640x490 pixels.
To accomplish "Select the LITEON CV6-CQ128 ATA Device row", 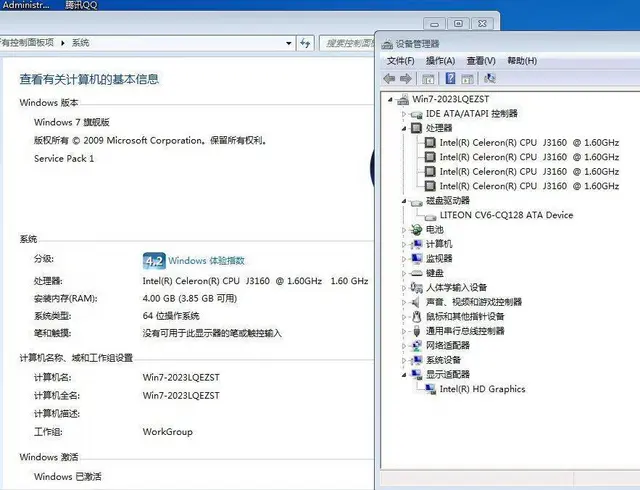I will 506,215.
